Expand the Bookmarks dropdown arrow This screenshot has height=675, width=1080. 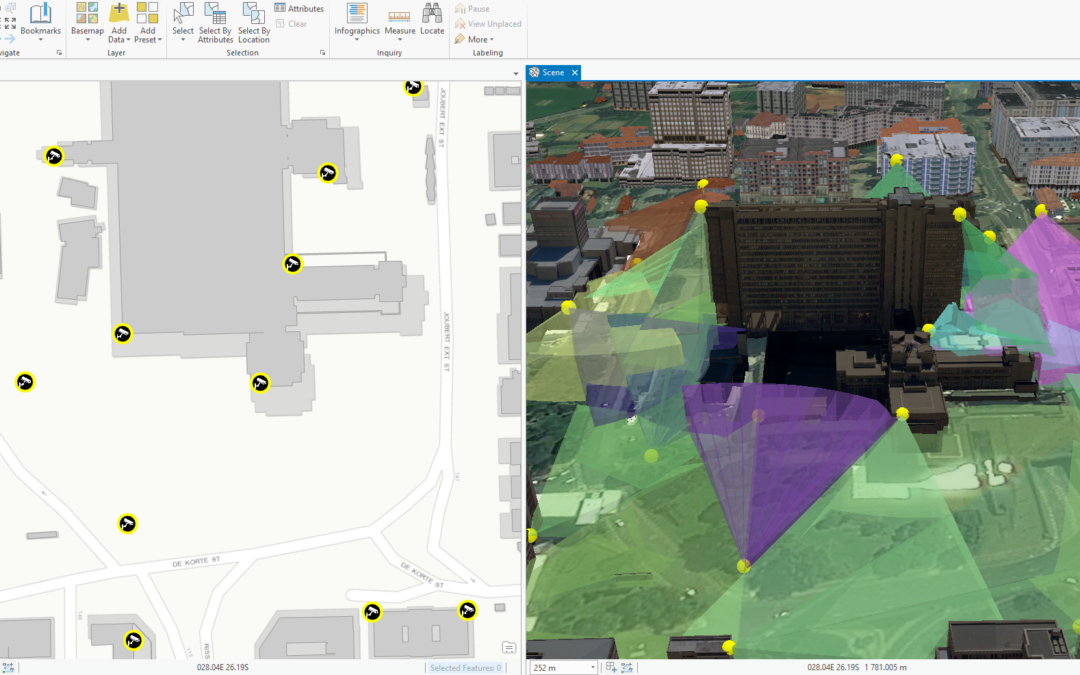(40, 40)
